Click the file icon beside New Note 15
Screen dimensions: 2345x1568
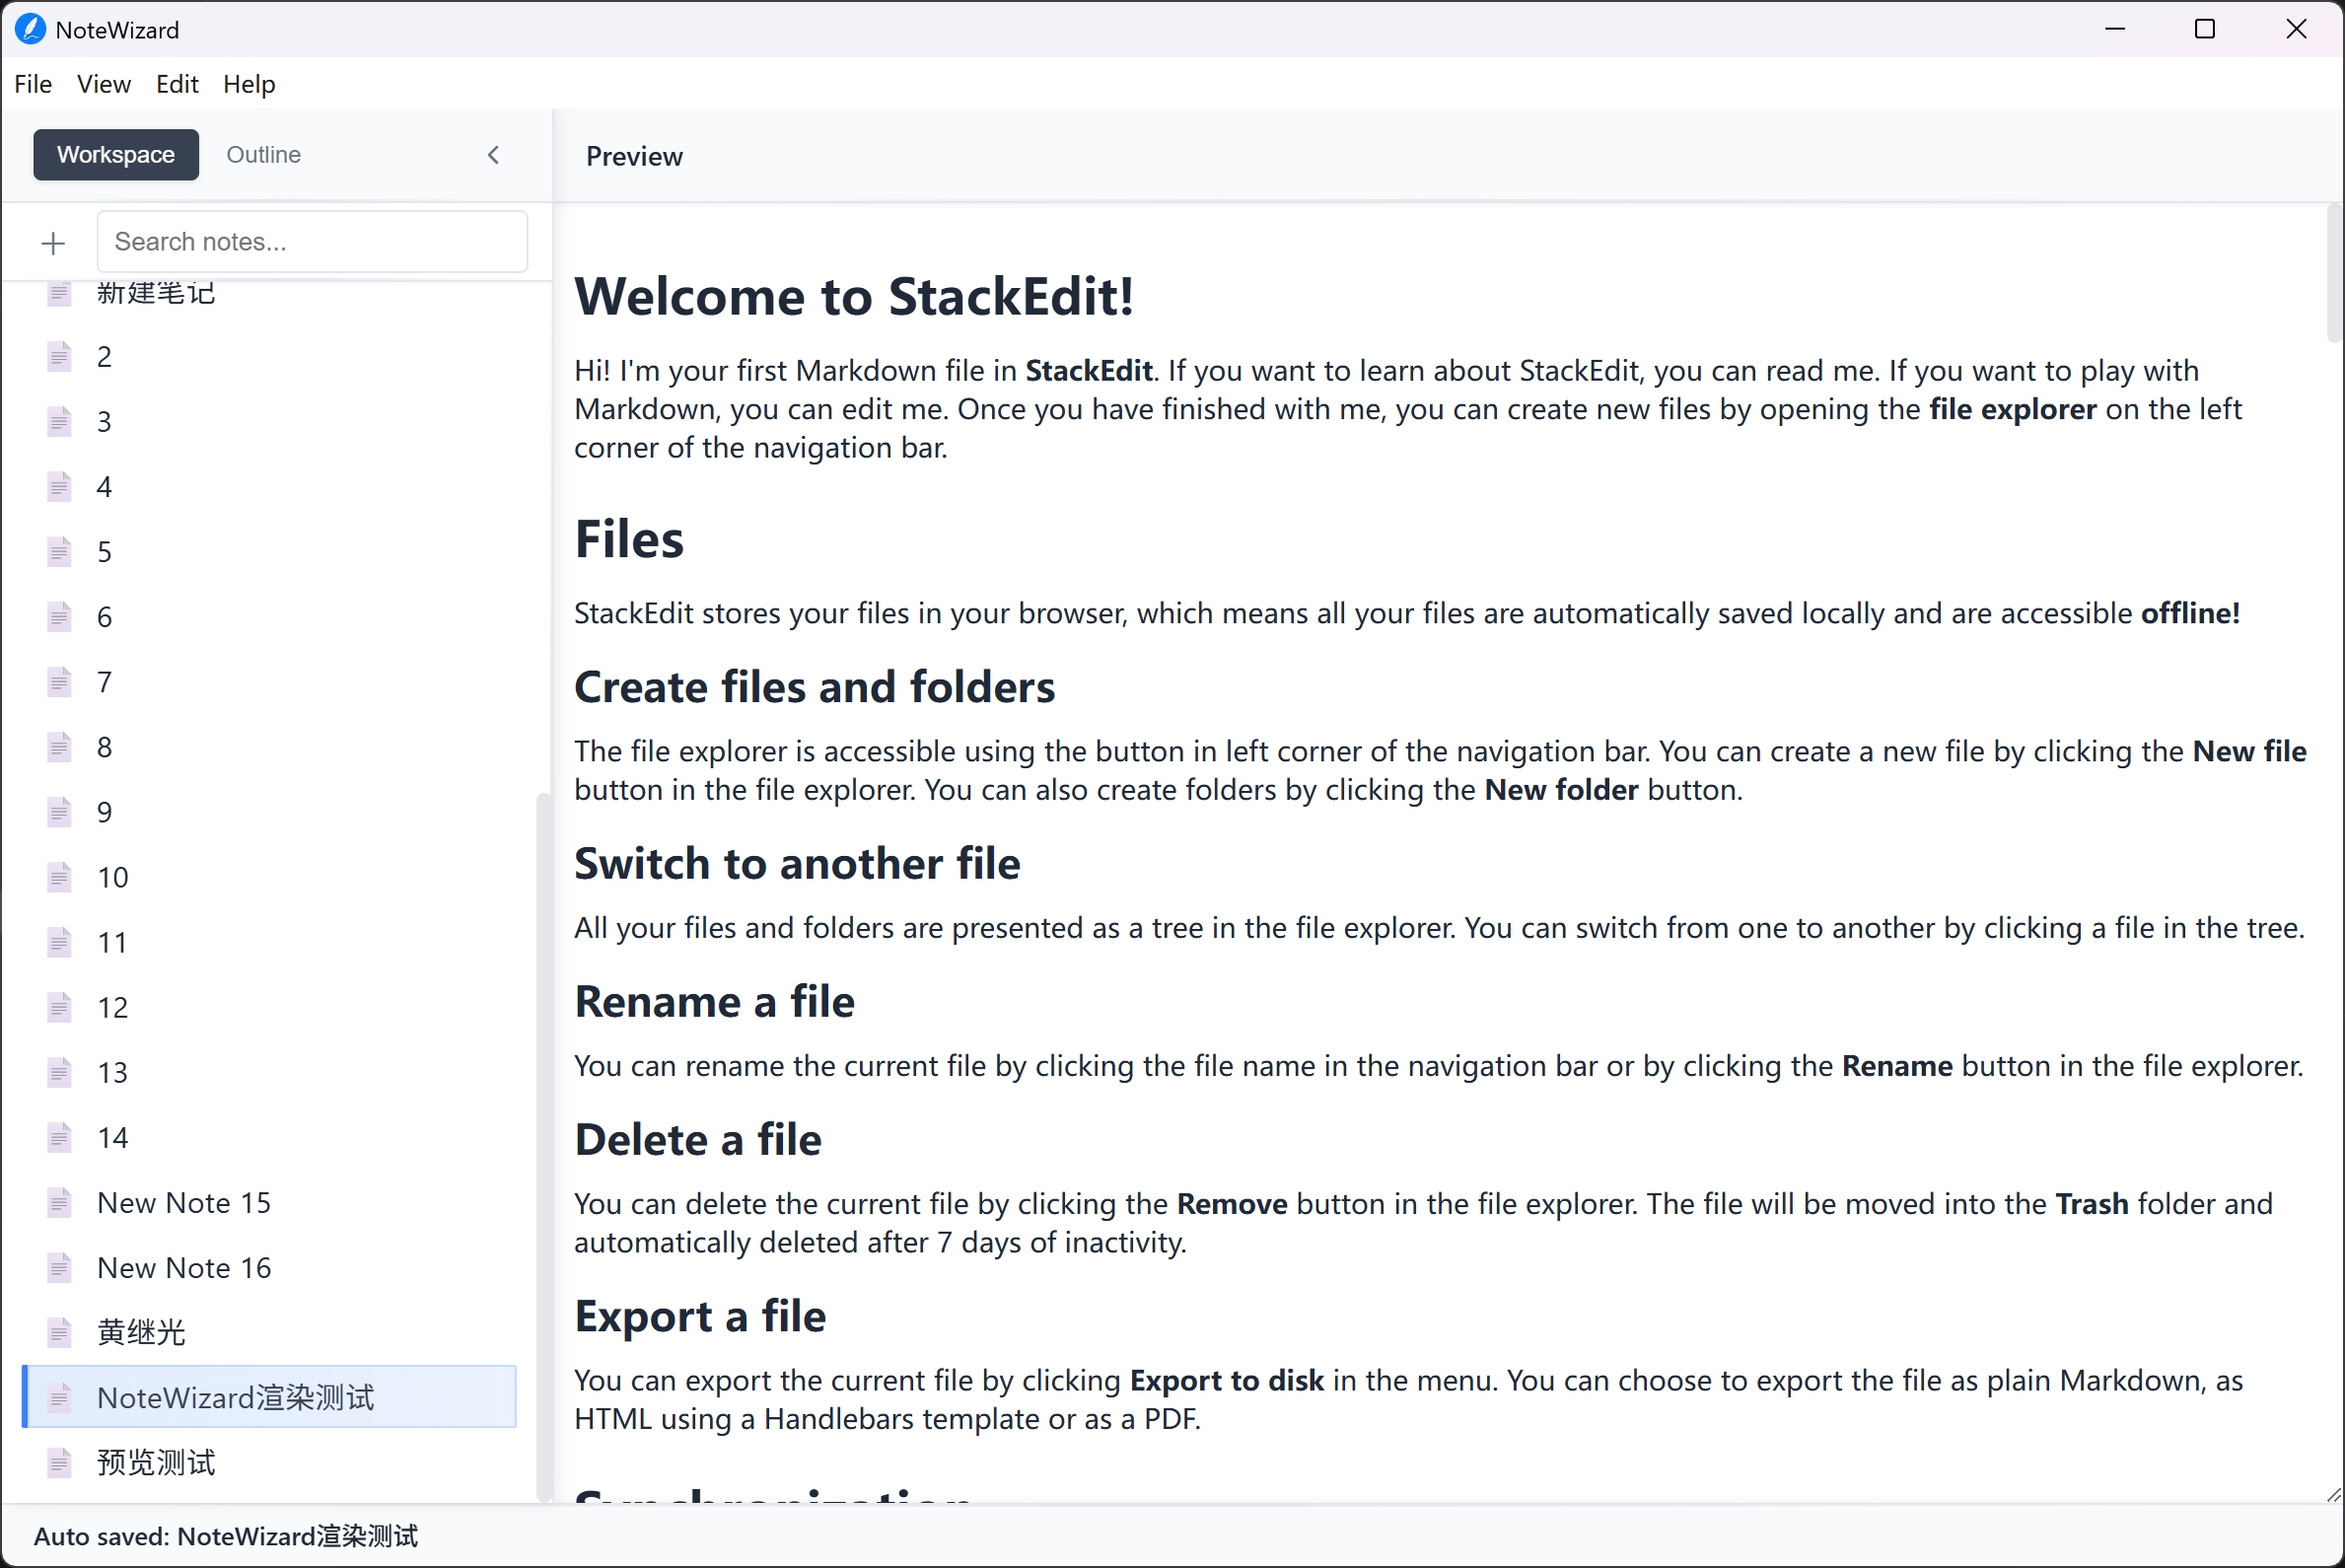[x=59, y=1202]
